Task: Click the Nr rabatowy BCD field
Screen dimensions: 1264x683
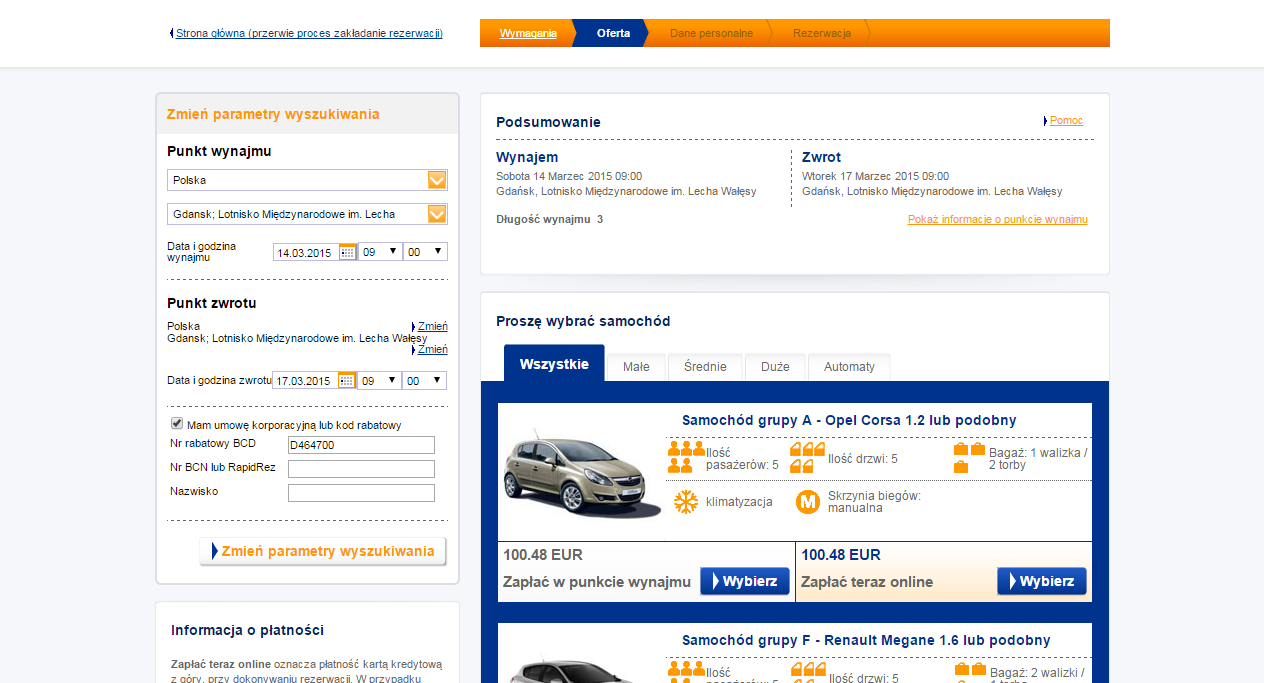Action: [361, 445]
